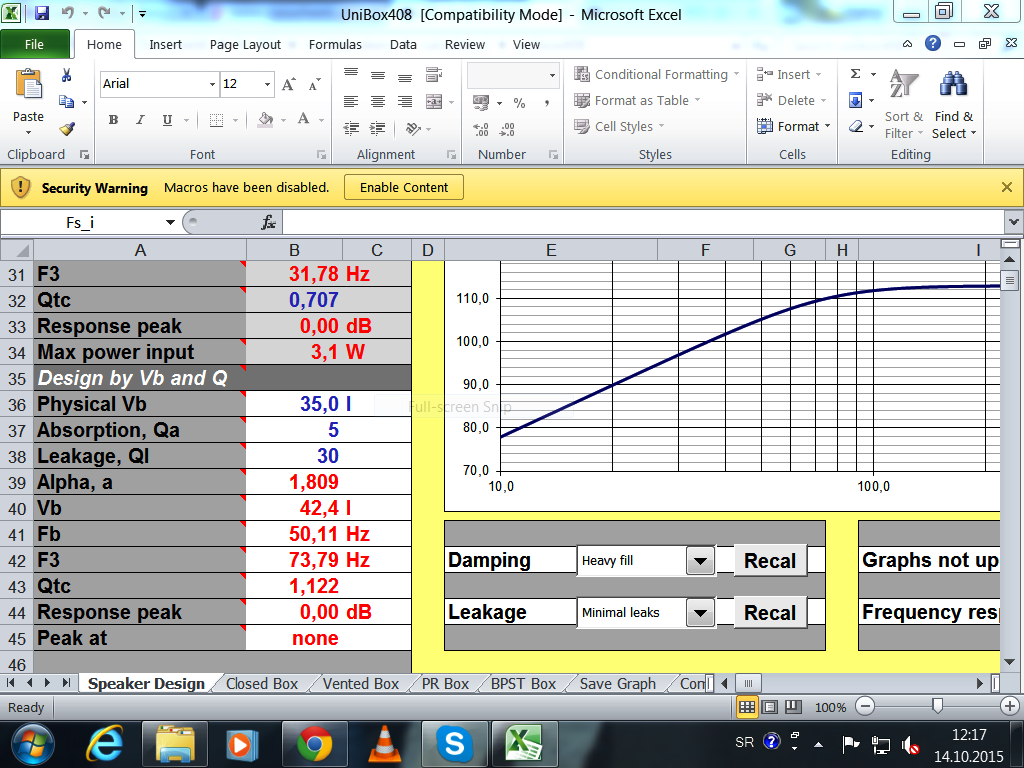
Task: Toggle Bold formatting
Action: tap(114, 120)
